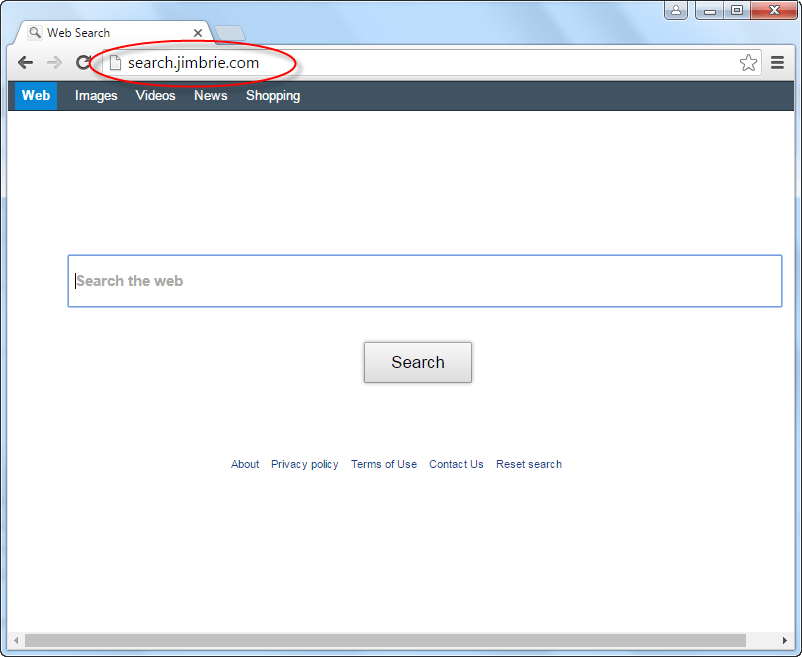Maximize the browser window

(737, 10)
